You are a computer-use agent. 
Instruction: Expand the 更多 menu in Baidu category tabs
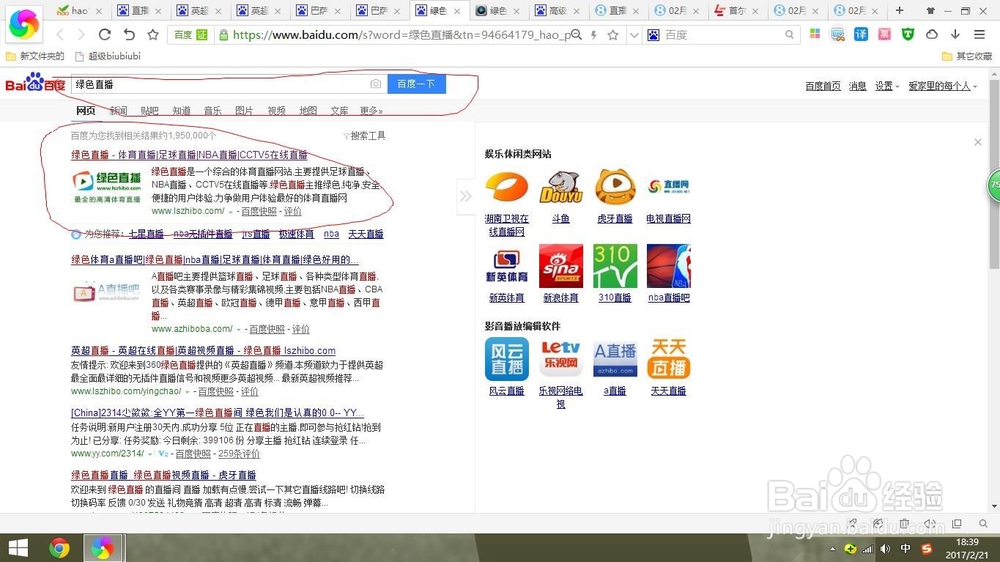[371, 111]
